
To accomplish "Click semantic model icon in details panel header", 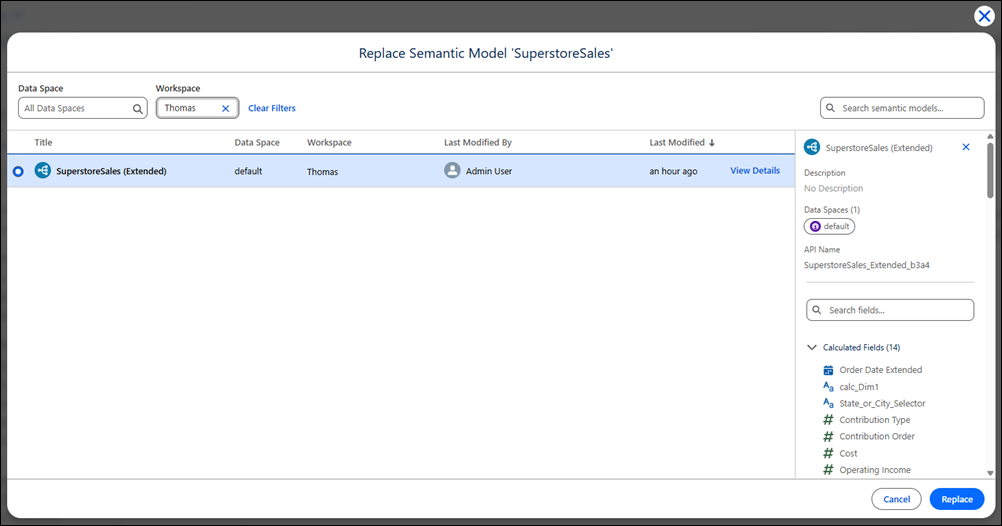I will (812, 148).
